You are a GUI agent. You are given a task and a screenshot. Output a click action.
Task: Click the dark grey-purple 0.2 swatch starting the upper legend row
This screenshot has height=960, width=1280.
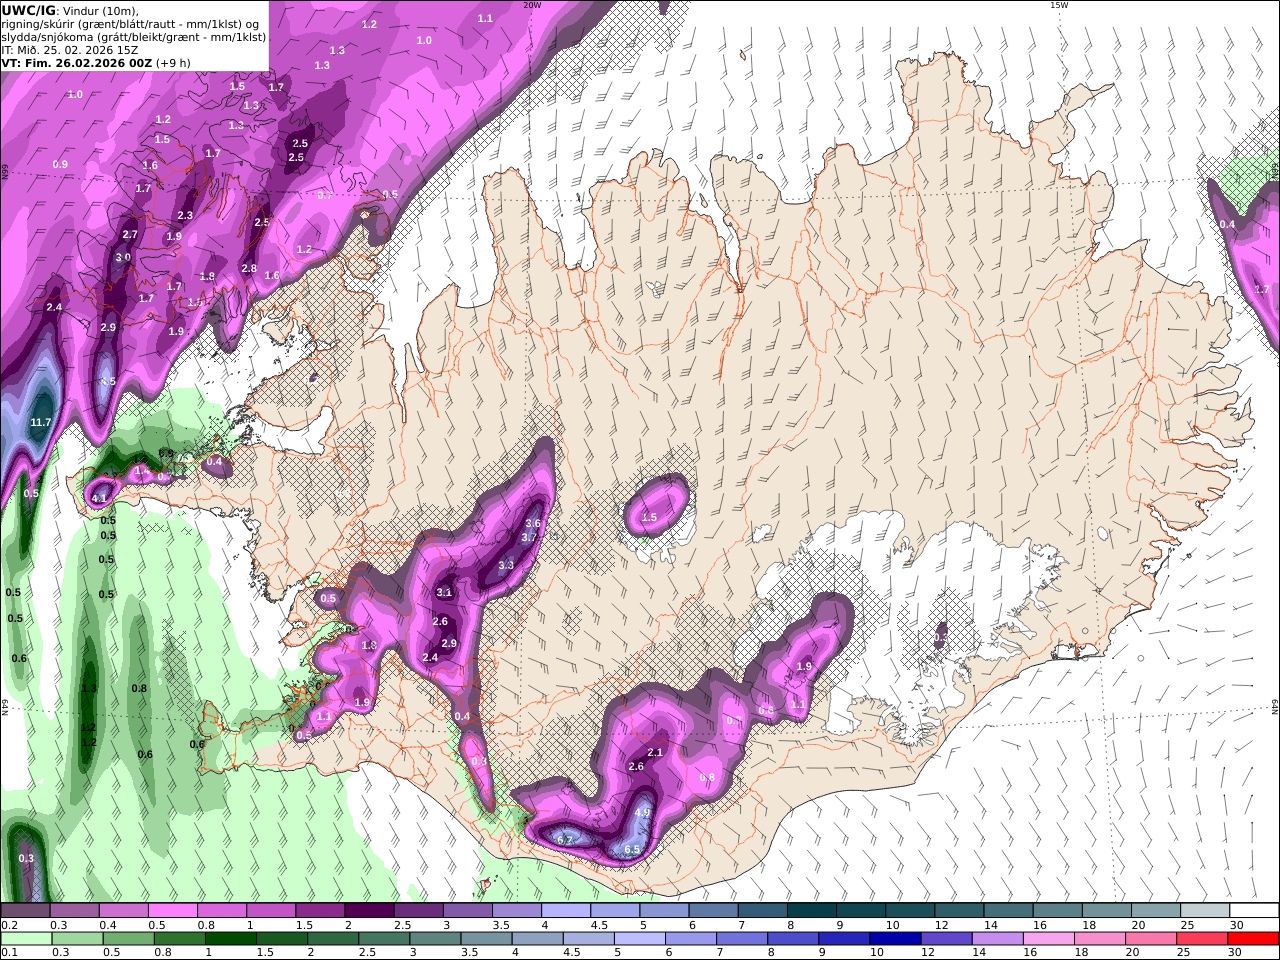pyautogui.click(x=25, y=910)
